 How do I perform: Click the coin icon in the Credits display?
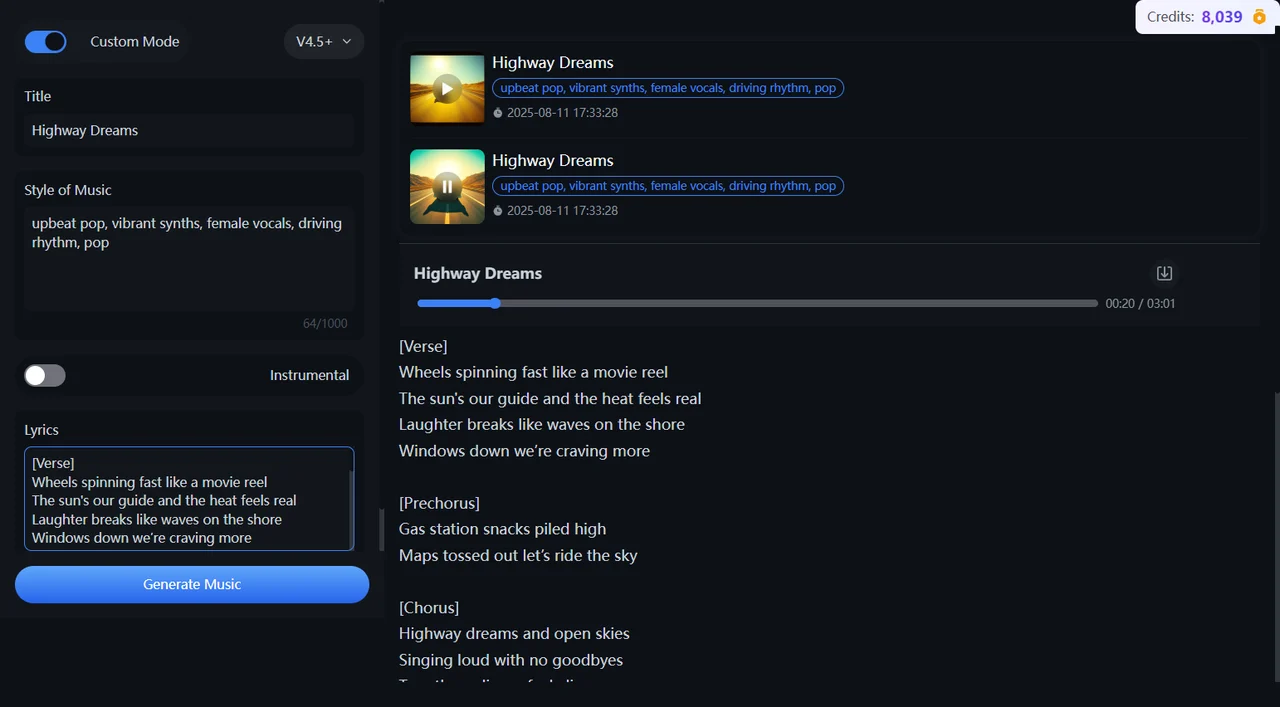(1258, 17)
